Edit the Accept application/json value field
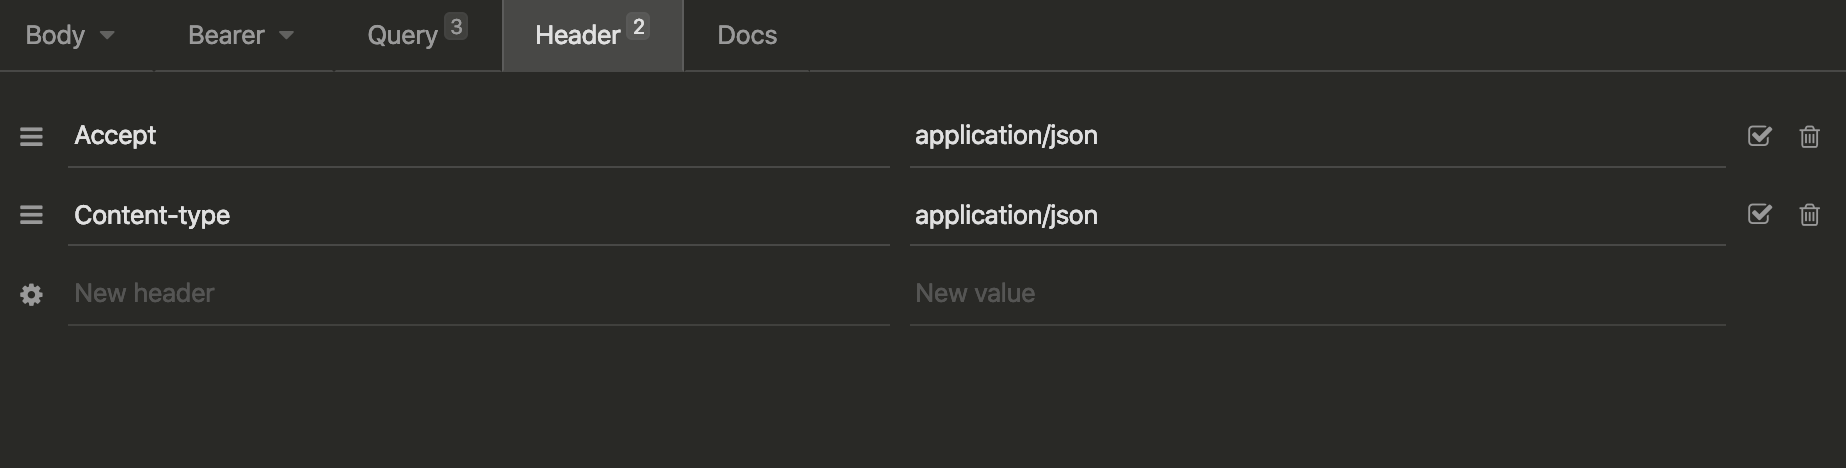1846x468 pixels. point(1317,136)
